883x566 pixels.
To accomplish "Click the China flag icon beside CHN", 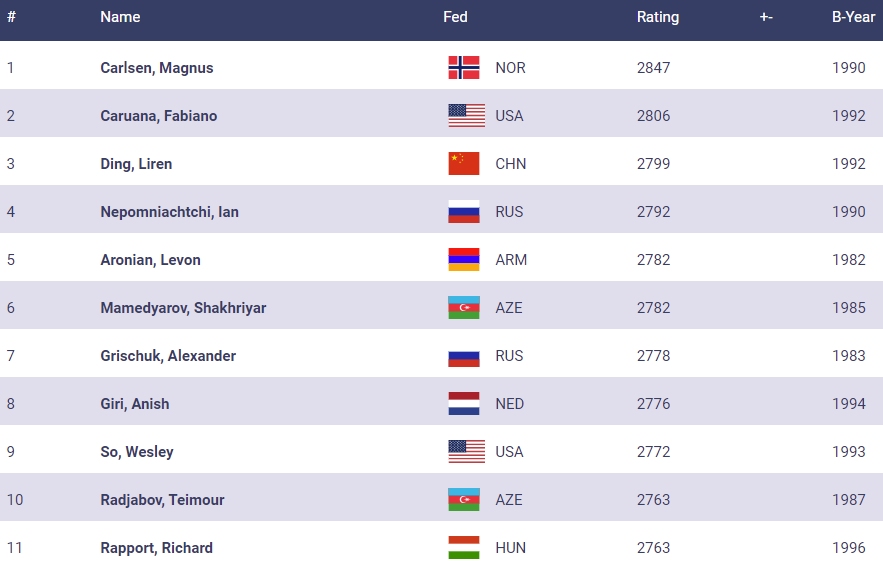I will pyautogui.click(x=464, y=164).
